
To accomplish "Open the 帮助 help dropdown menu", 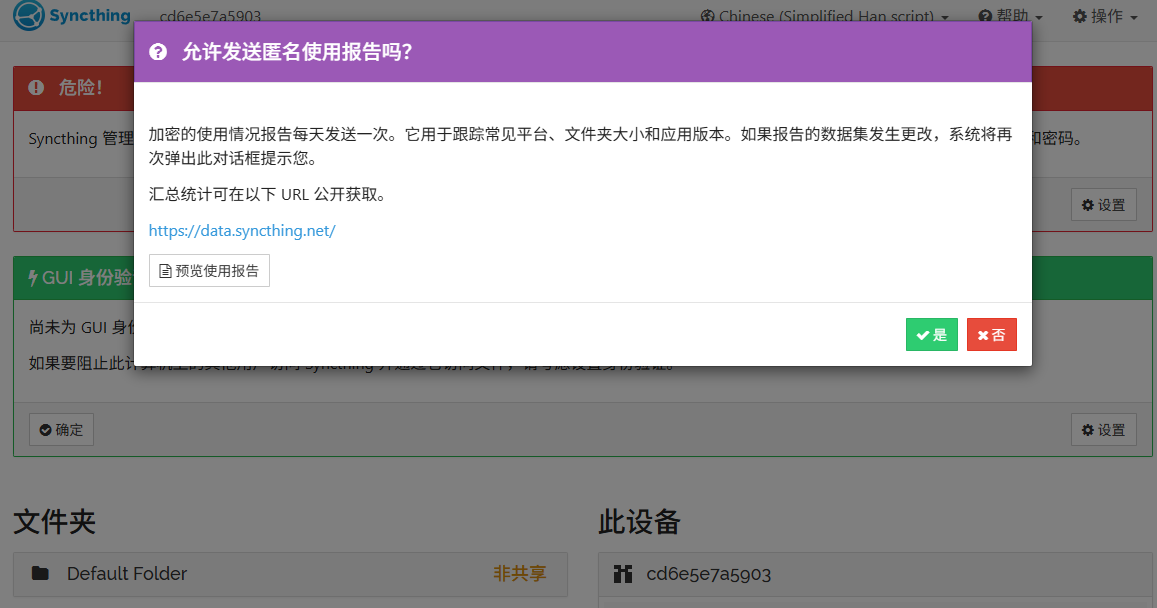I will pyautogui.click(x=1010, y=17).
